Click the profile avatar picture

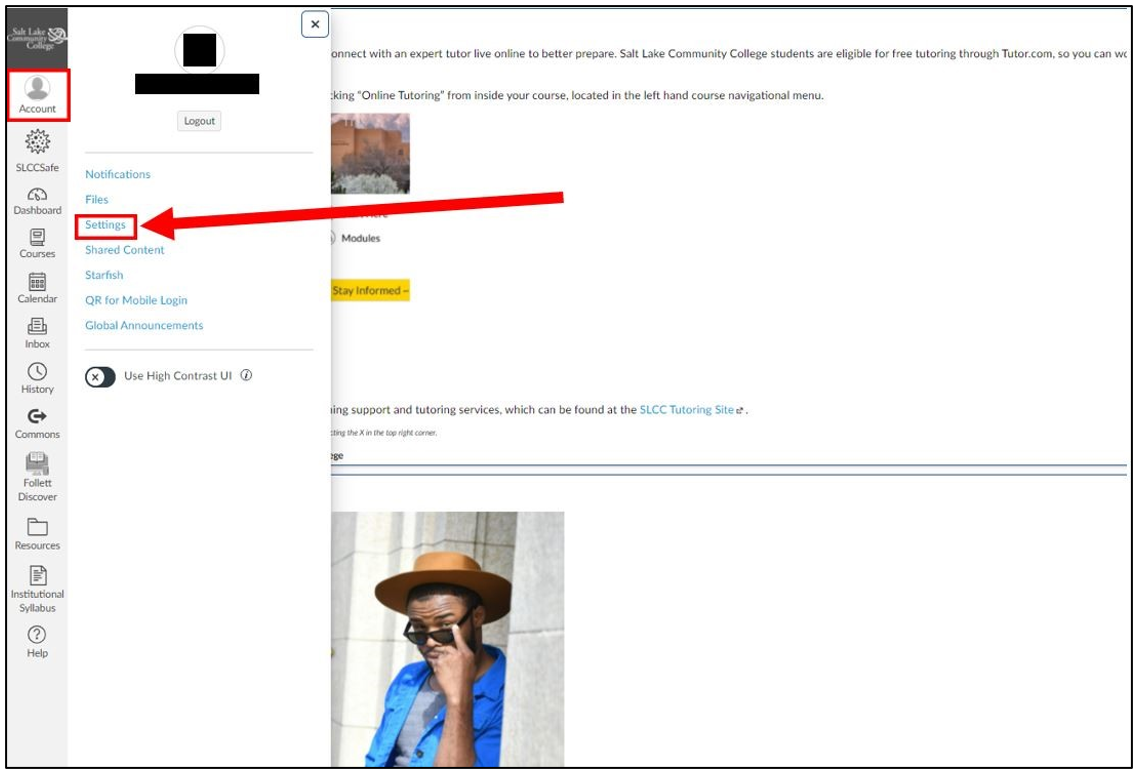point(198,47)
